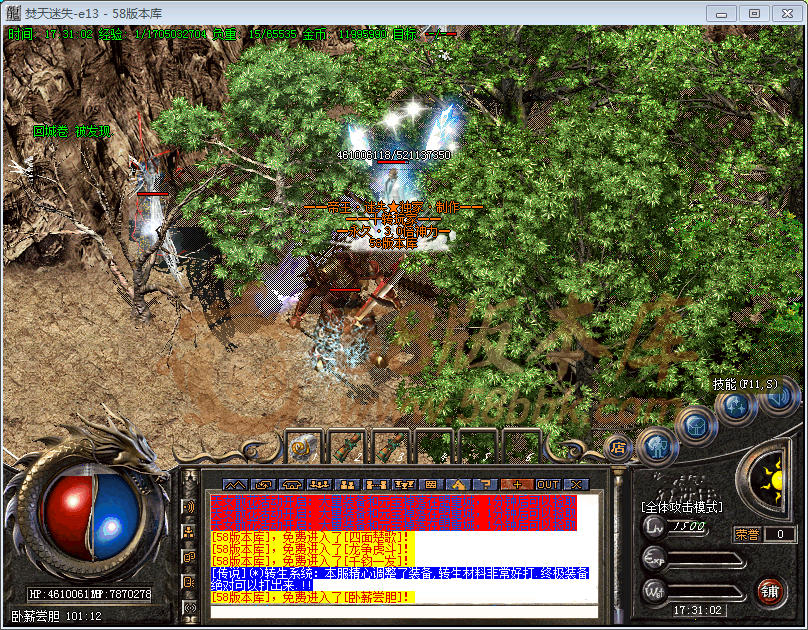Use the potion bundle in quick slot 3
The height and width of the screenshot is (630, 808).
390,447
